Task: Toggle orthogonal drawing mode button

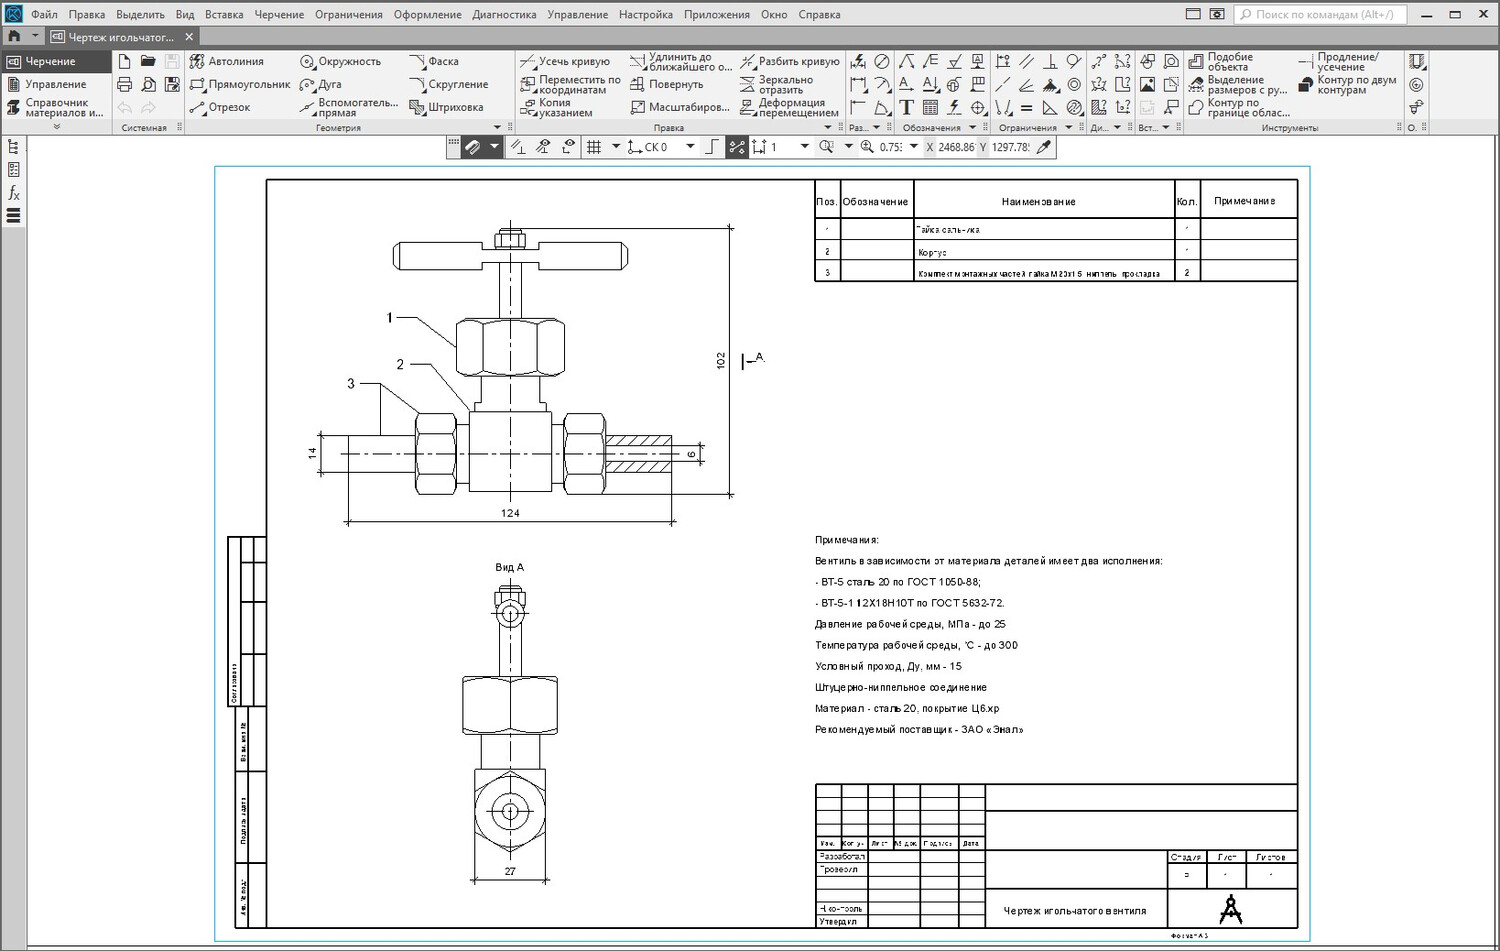Action: pos(712,147)
